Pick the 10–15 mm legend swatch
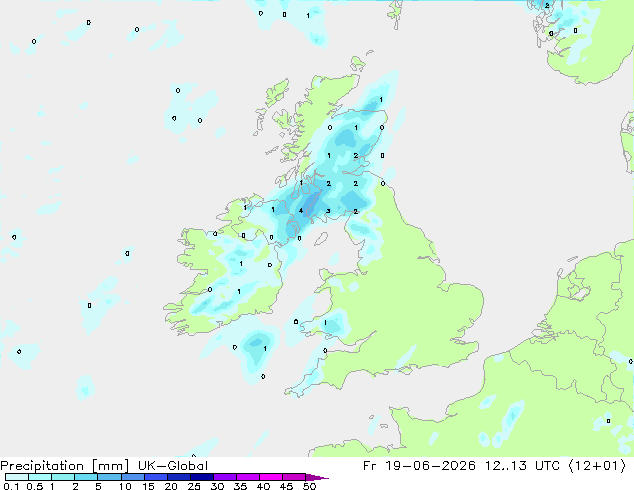Image resolution: width=634 pixels, height=490 pixels. tap(132, 477)
